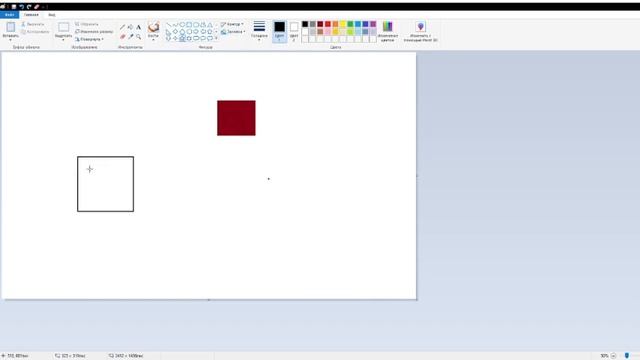Expand the shapes gallery with bottom arrow
Image resolution: width=640 pixels, height=360 pixels.
pos(216,38)
